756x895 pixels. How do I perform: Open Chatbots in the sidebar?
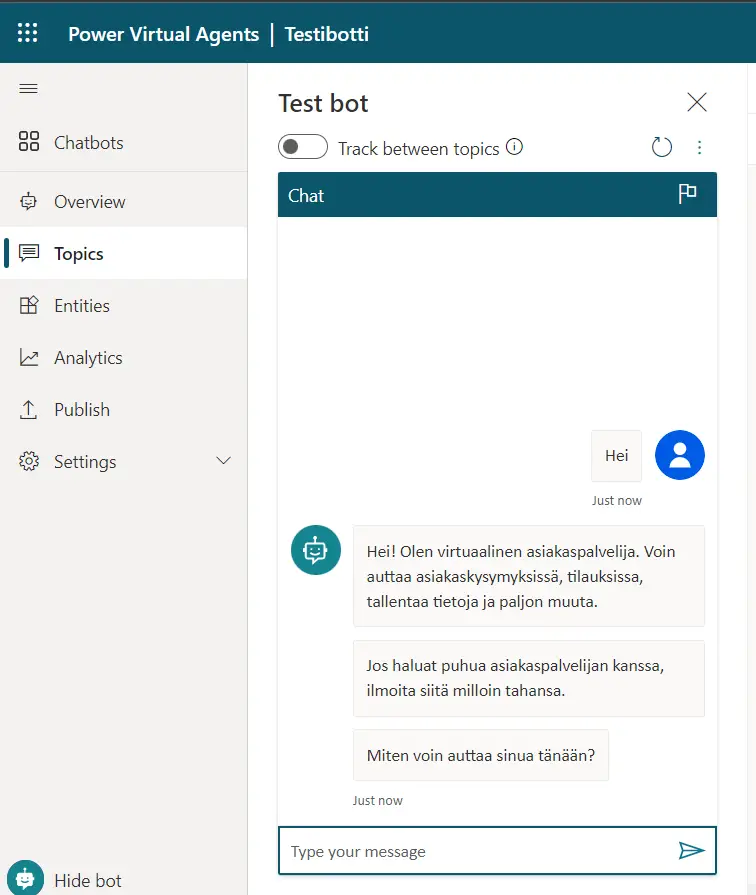pyautogui.click(x=88, y=142)
